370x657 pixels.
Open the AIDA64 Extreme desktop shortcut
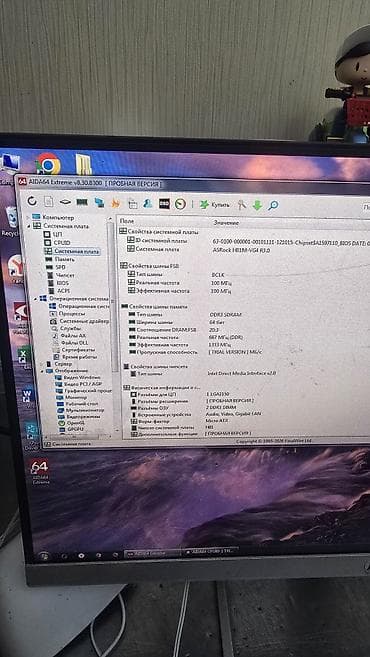click(40, 472)
